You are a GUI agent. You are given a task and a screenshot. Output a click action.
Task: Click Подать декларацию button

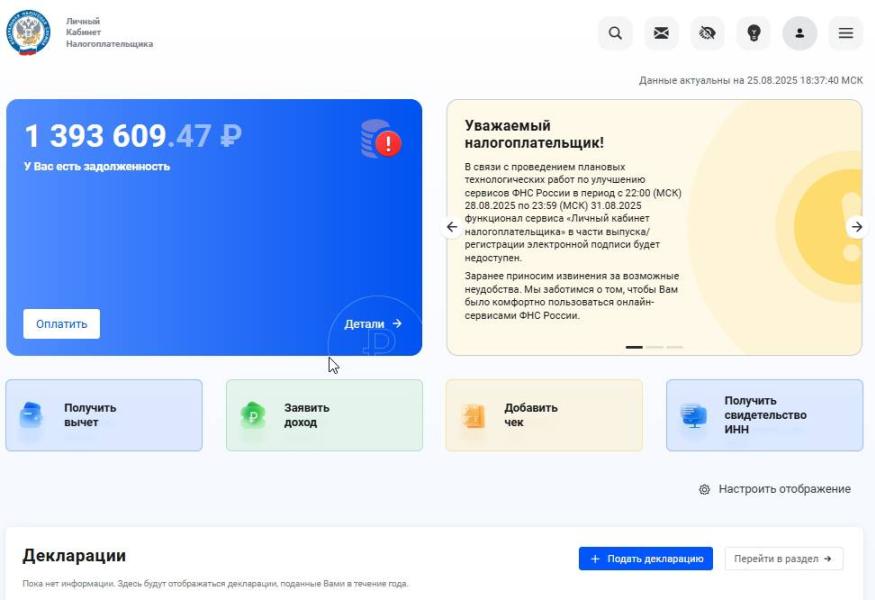(646, 559)
